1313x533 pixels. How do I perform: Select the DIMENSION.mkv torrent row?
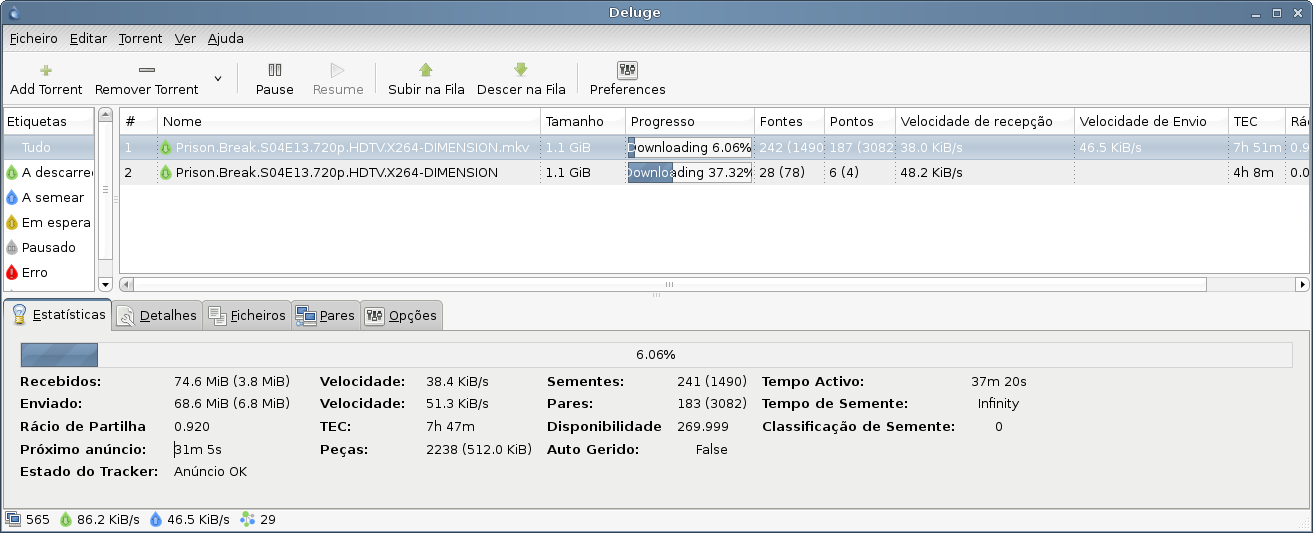[714, 147]
